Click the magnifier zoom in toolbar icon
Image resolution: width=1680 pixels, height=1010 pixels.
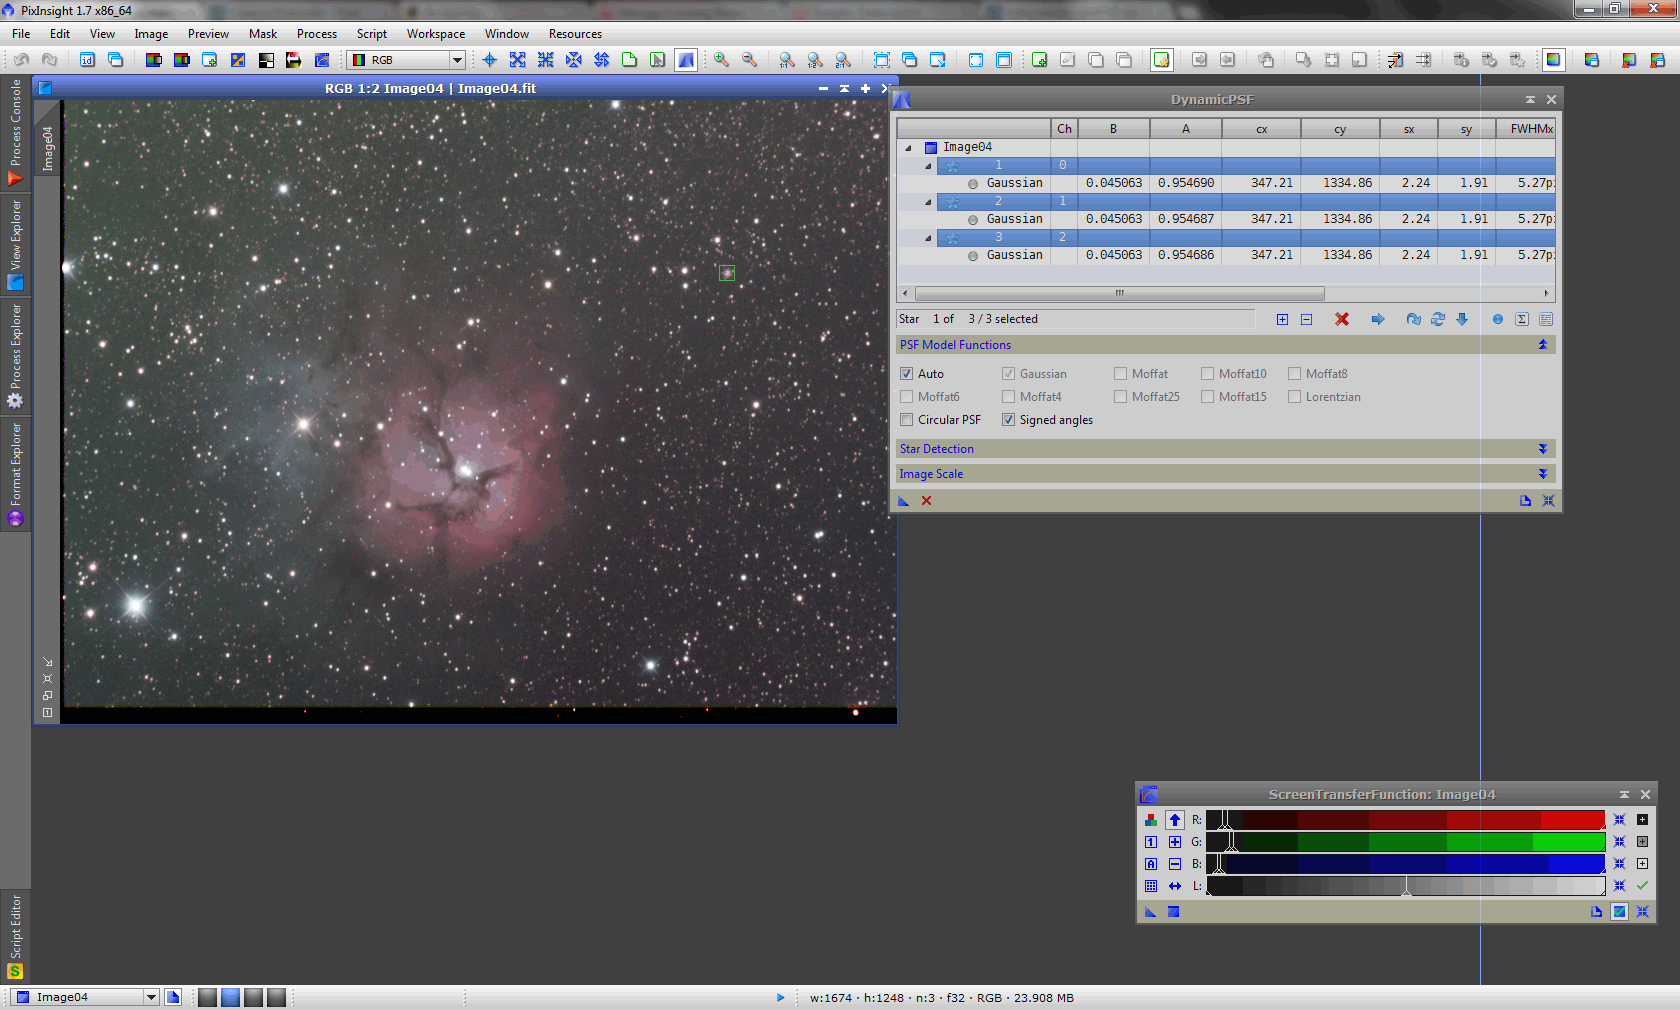point(721,60)
